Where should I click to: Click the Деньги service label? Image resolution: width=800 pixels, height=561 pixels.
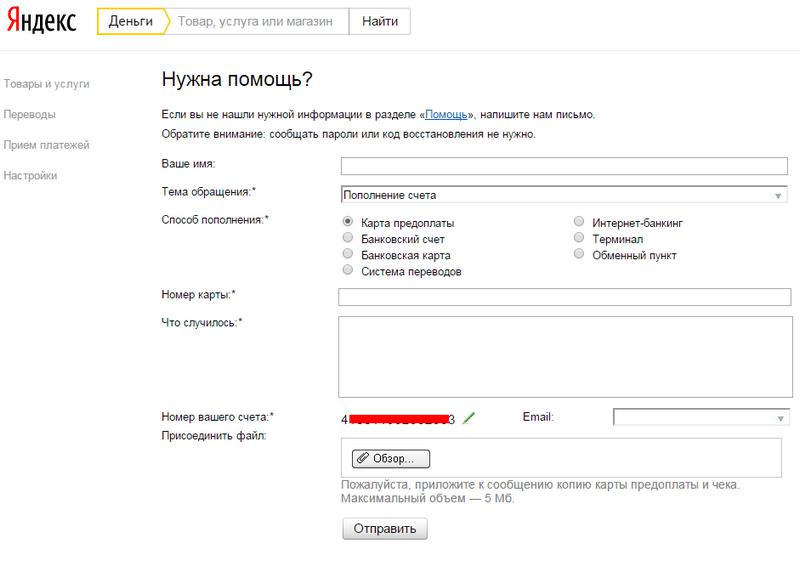[x=131, y=21]
